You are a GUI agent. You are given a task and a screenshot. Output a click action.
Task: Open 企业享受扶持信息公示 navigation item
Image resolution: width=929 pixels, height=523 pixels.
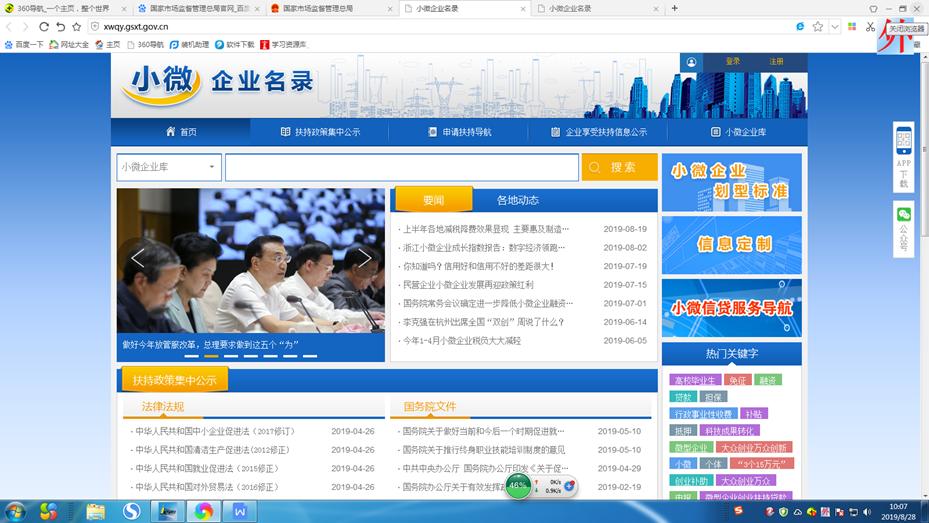point(598,132)
